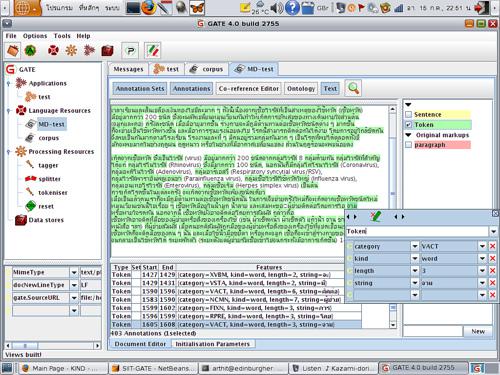Click the green circle toolbar icon
Viewport: 500px width, 375px height.
tap(30, 51)
